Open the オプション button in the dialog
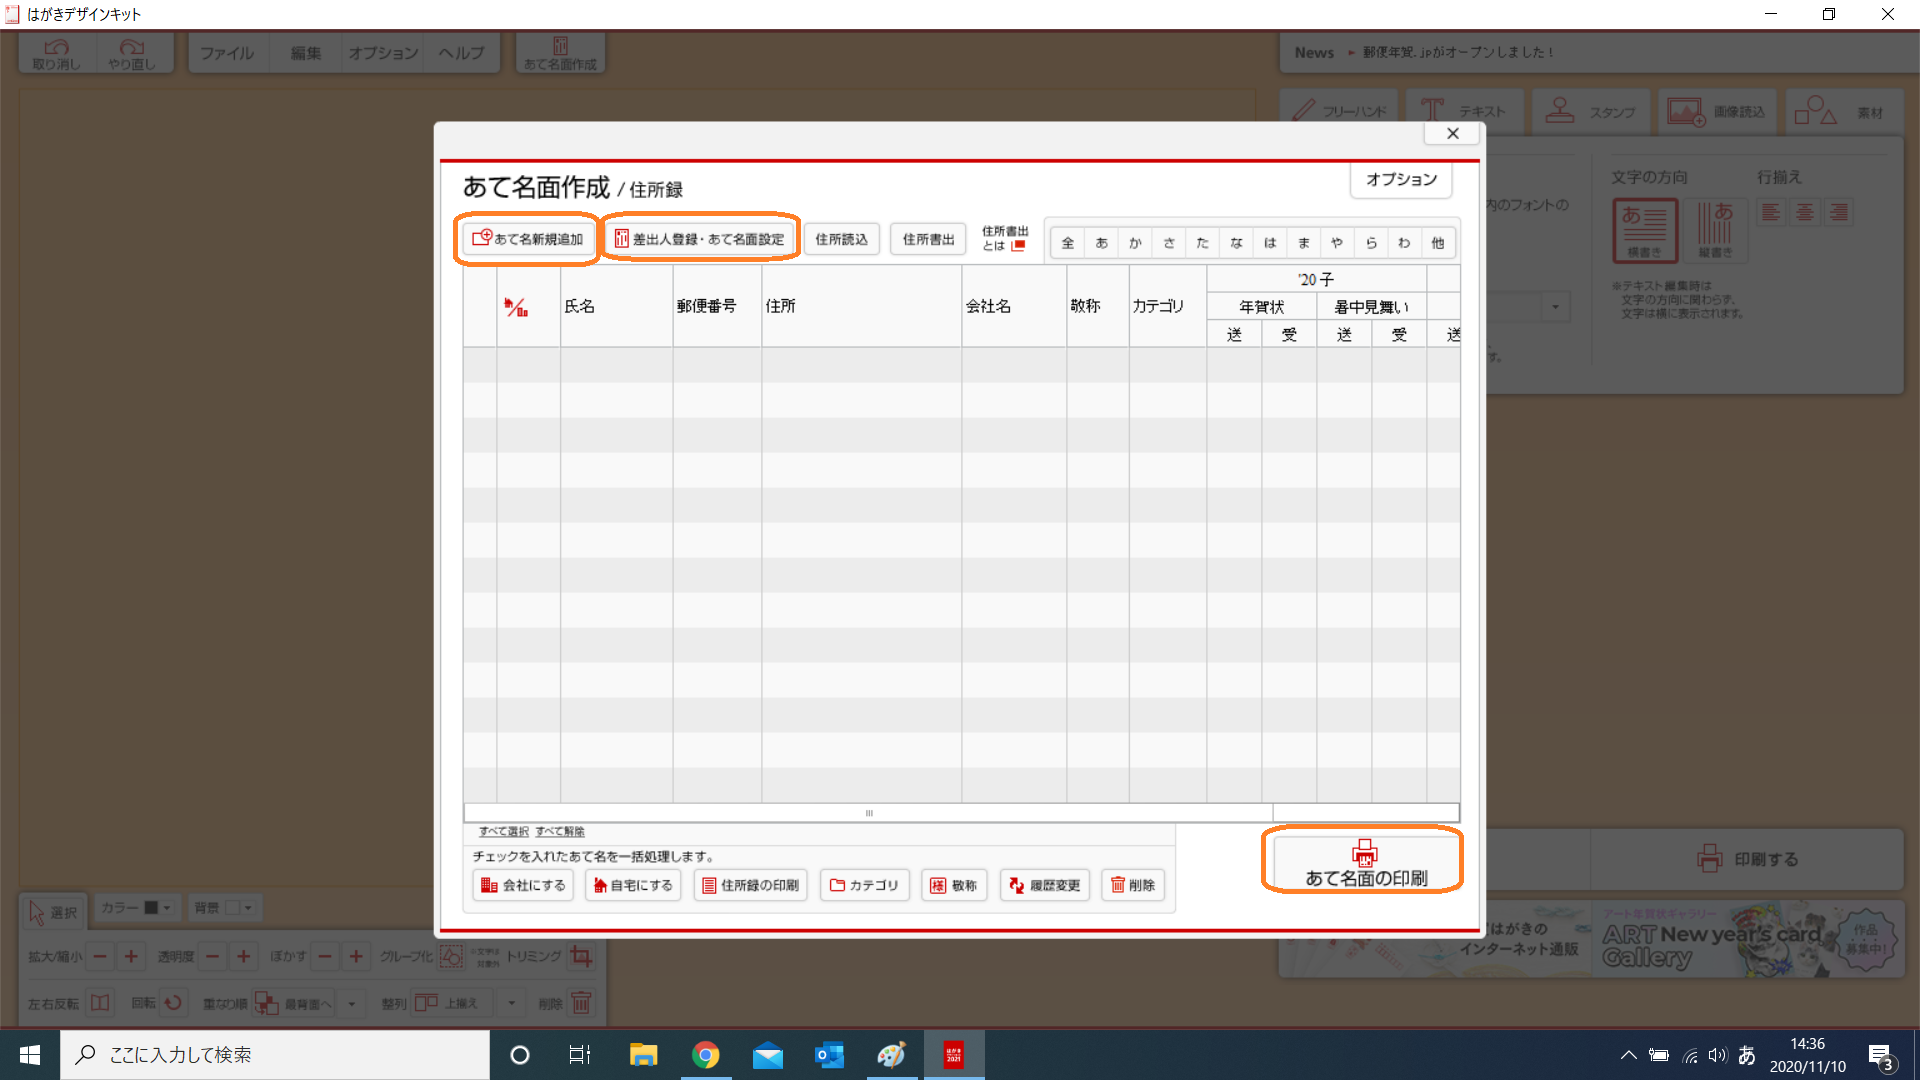This screenshot has width=1920, height=1080. click(x=1401, y=180)
